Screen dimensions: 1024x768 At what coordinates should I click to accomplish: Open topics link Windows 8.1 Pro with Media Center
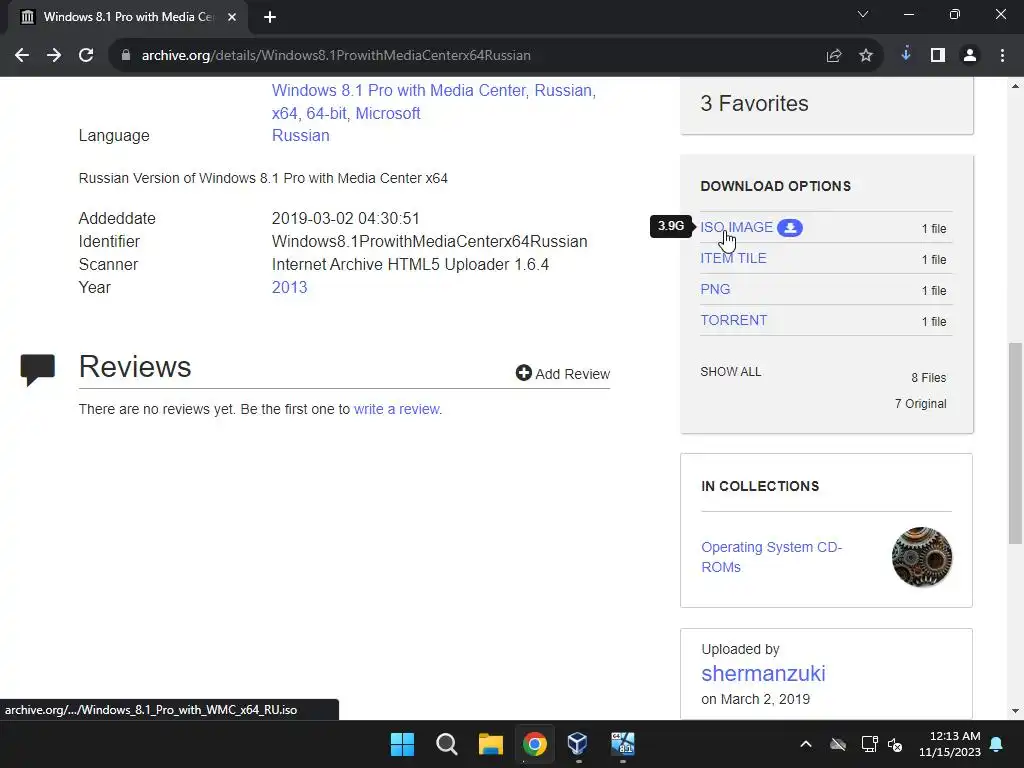click(x=398, y=90)
